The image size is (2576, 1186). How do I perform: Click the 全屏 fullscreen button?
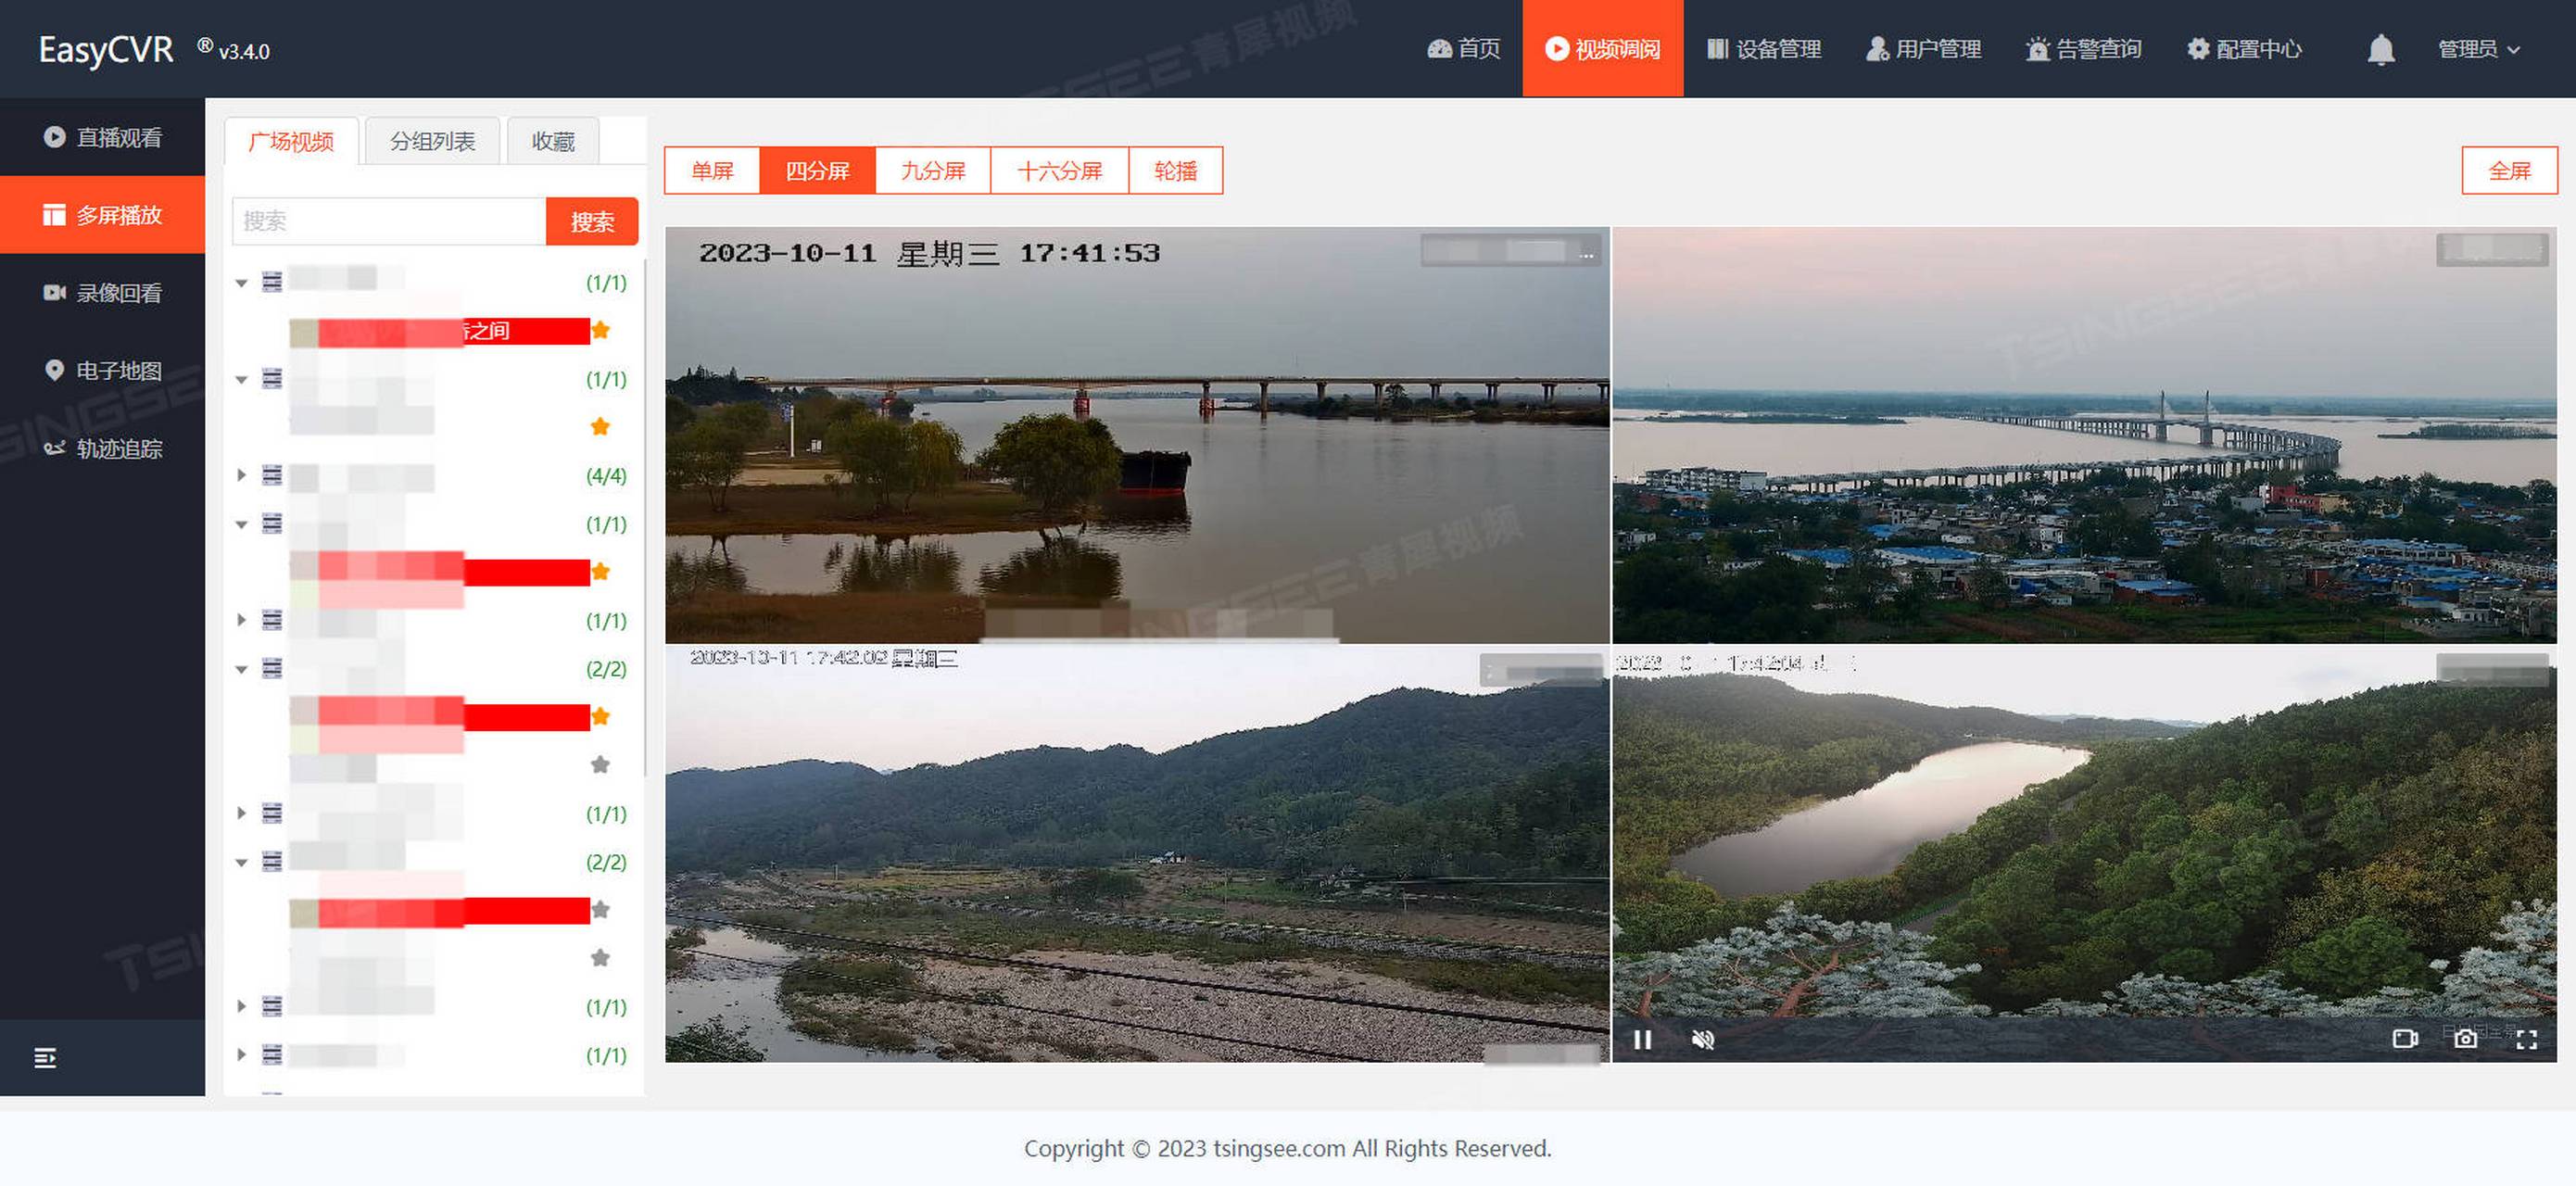(2508, 170)
